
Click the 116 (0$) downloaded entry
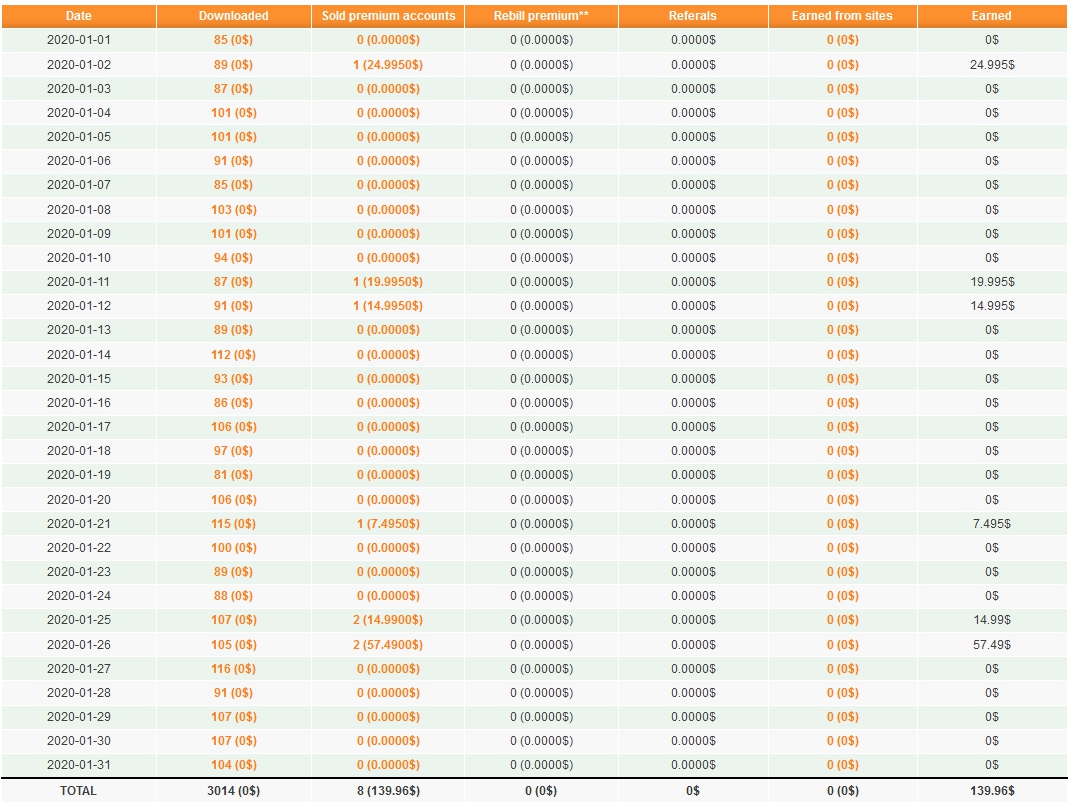tap(233, 669)
